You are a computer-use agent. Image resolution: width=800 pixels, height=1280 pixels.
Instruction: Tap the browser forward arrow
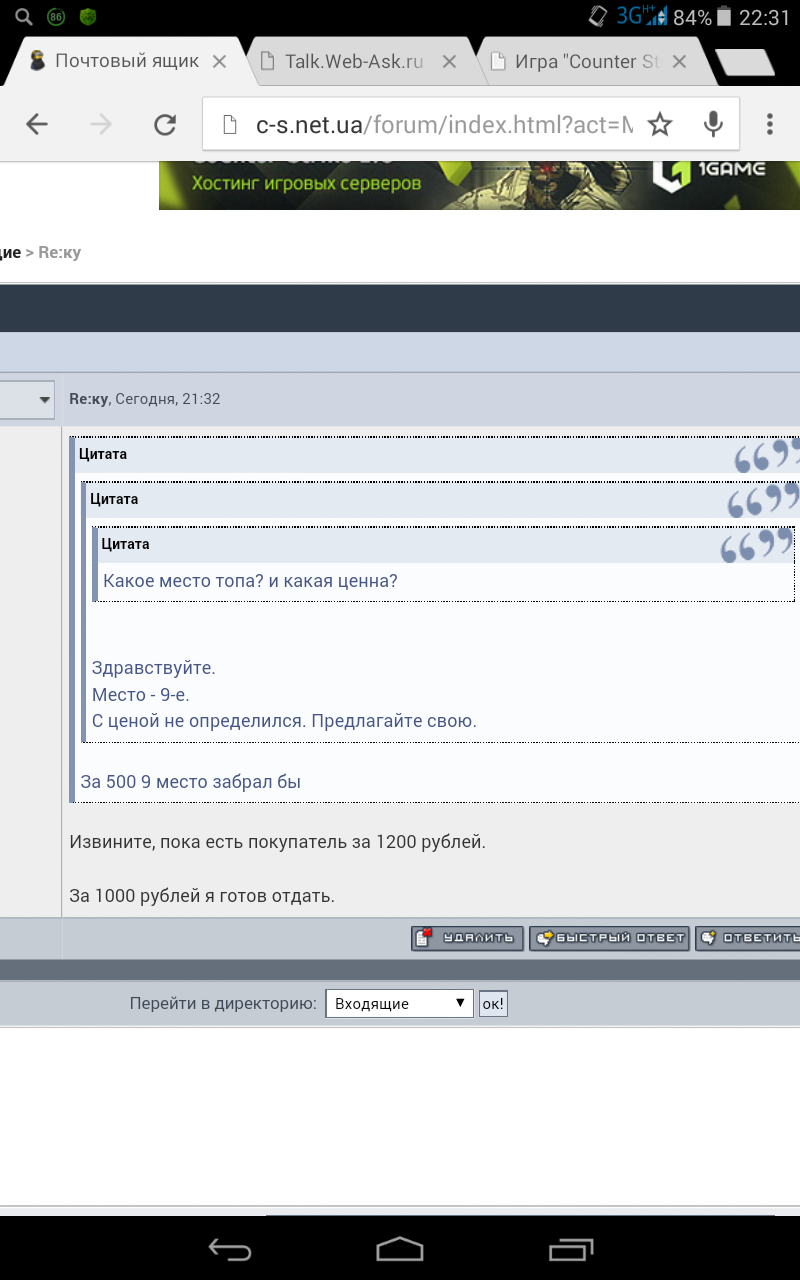pyautogui.click(x=101, y=124)
